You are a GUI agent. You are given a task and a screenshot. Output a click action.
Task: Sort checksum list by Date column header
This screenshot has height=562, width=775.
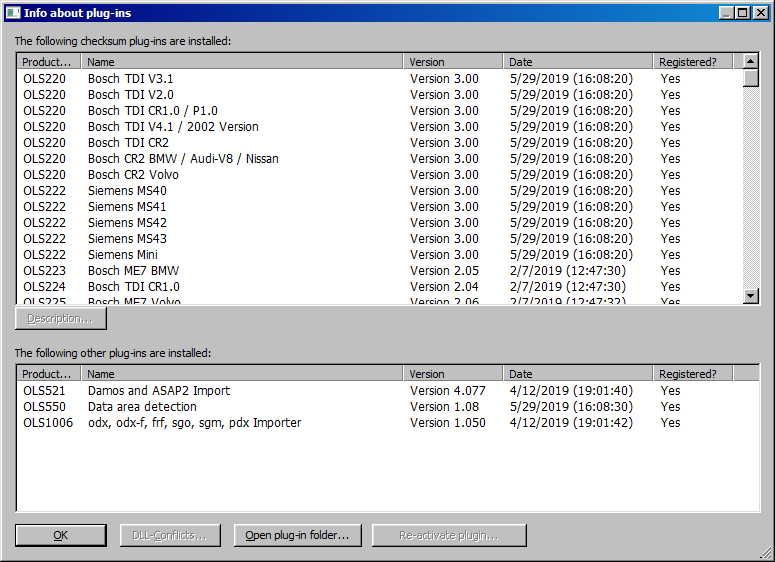[x=578, y=62]
